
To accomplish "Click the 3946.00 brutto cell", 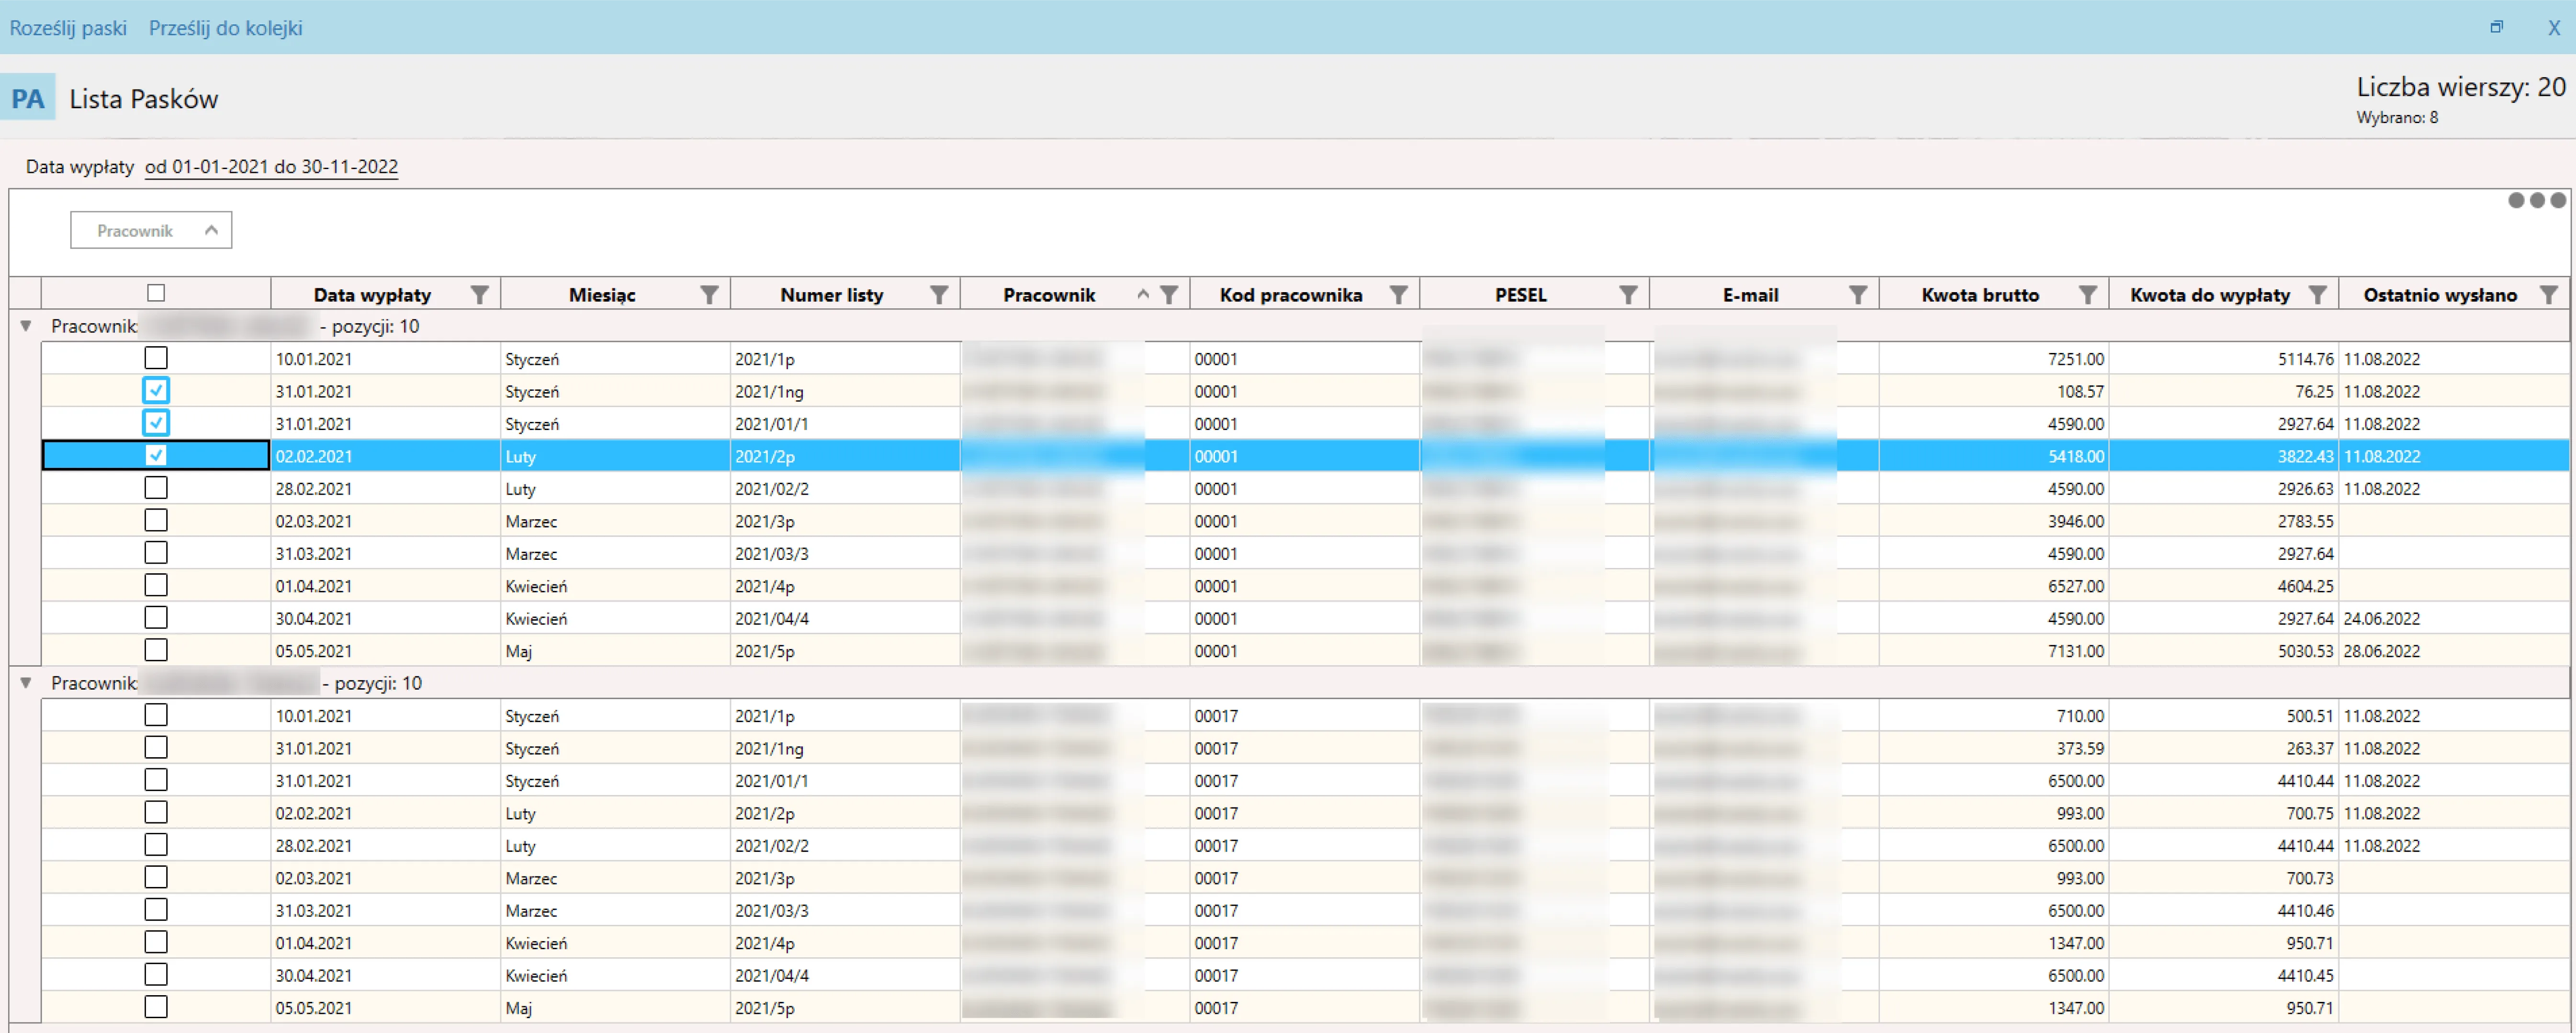I will coord(1994,520).
